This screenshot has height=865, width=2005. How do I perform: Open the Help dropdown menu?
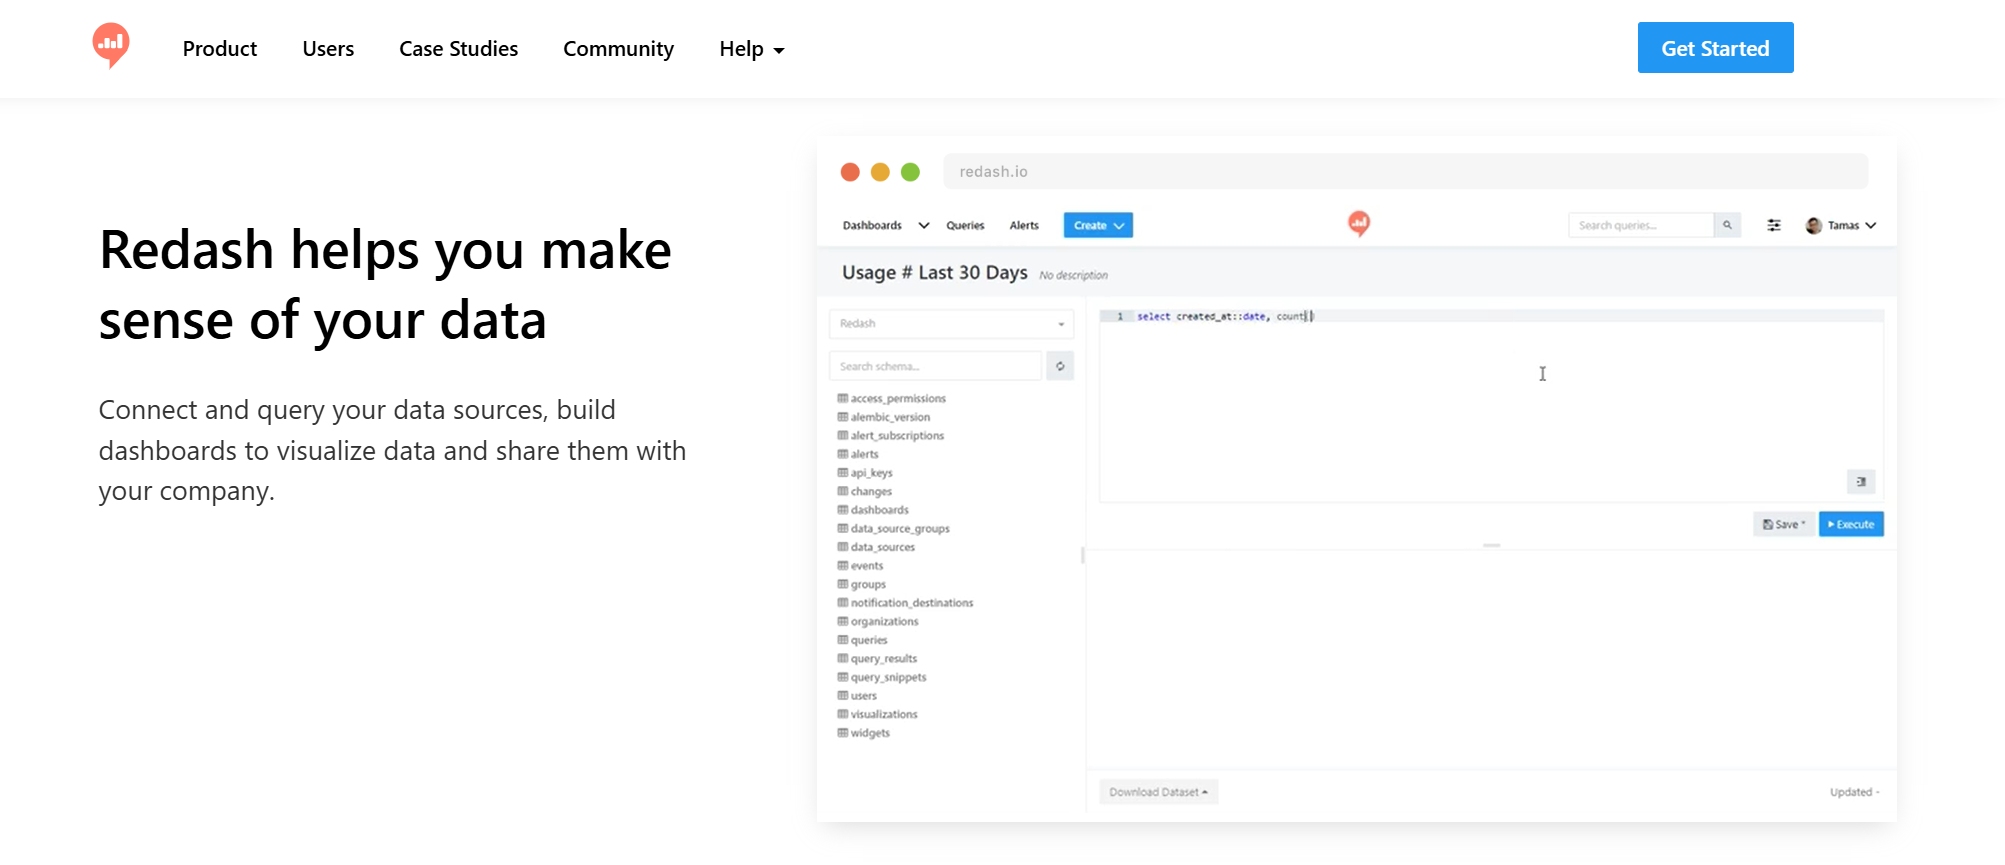click(x=751, y=49)
